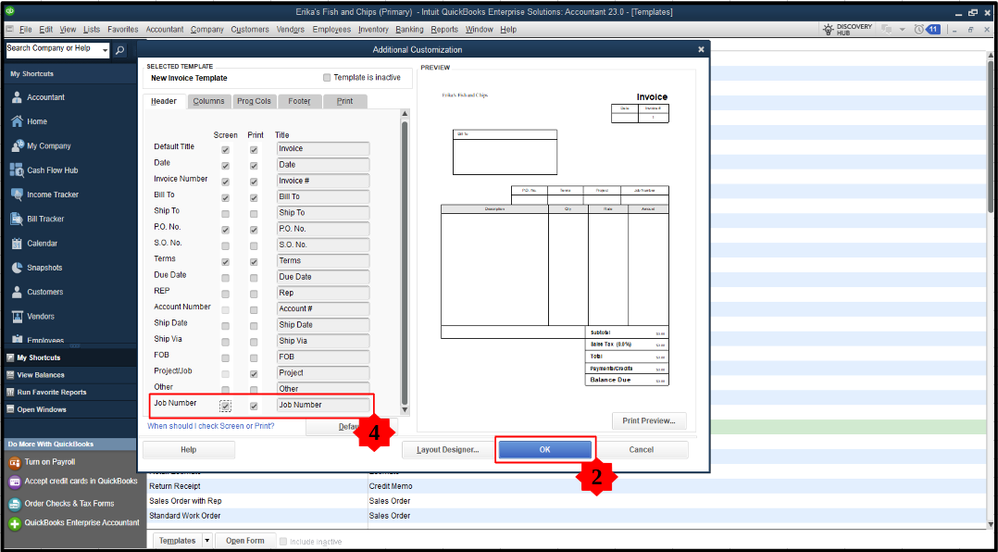Open 'When should I check Screen or Print?' link

point(211,425)
